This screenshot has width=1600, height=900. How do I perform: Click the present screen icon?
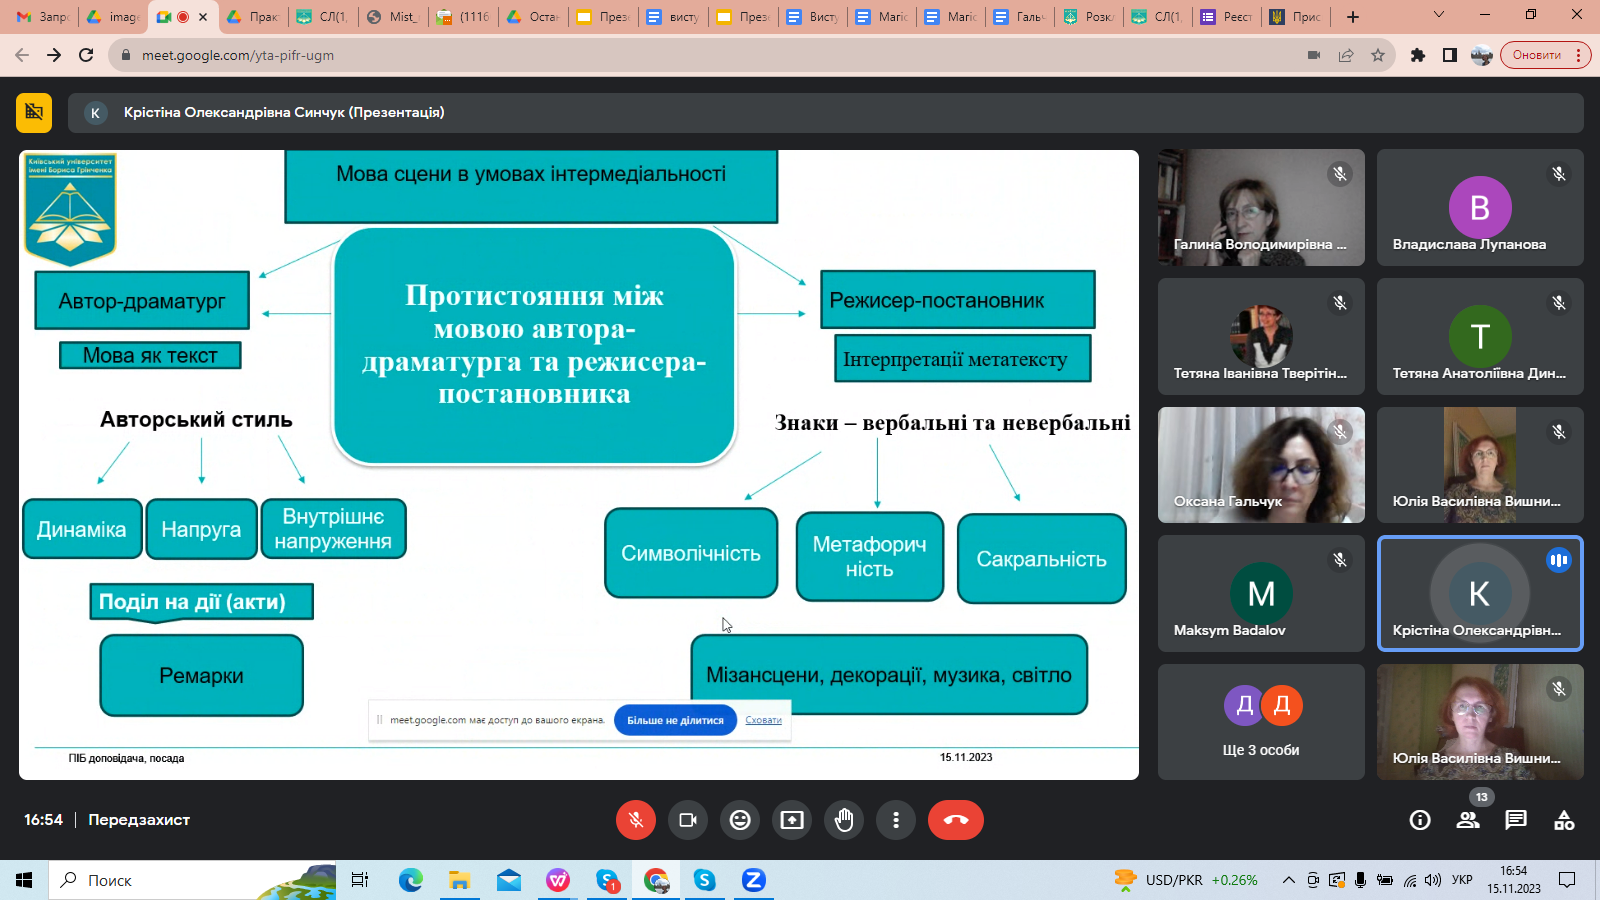792,820
